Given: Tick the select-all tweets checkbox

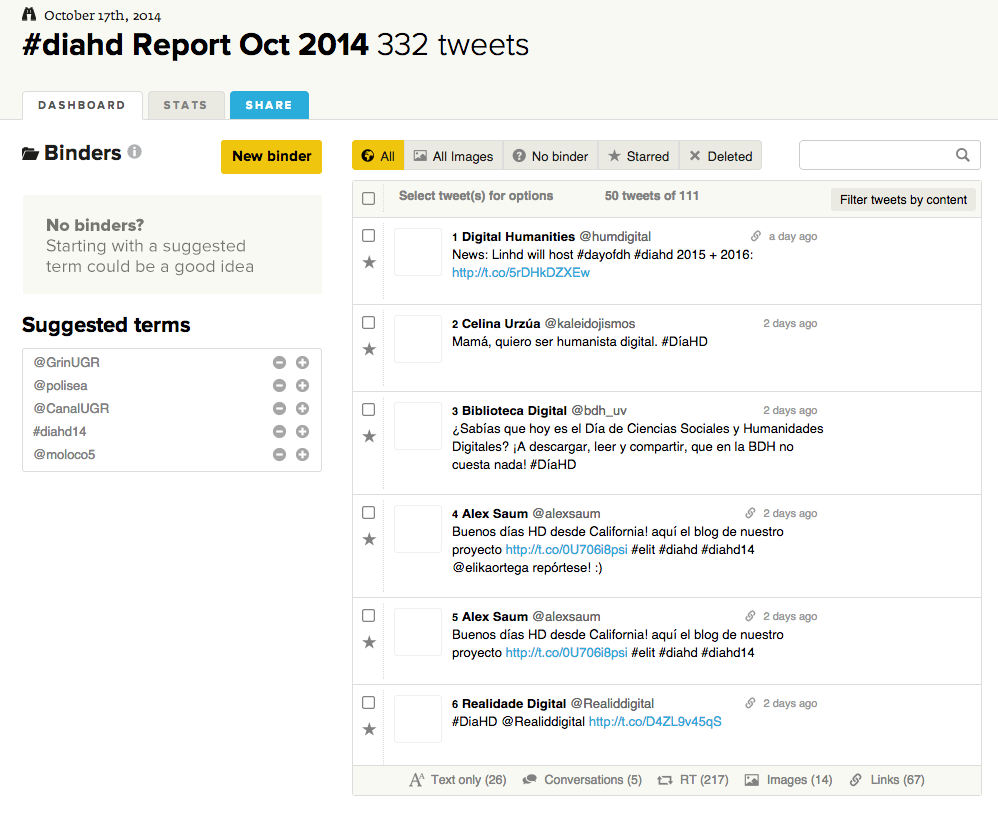Looking at the screenshot, I should point(369,198).
